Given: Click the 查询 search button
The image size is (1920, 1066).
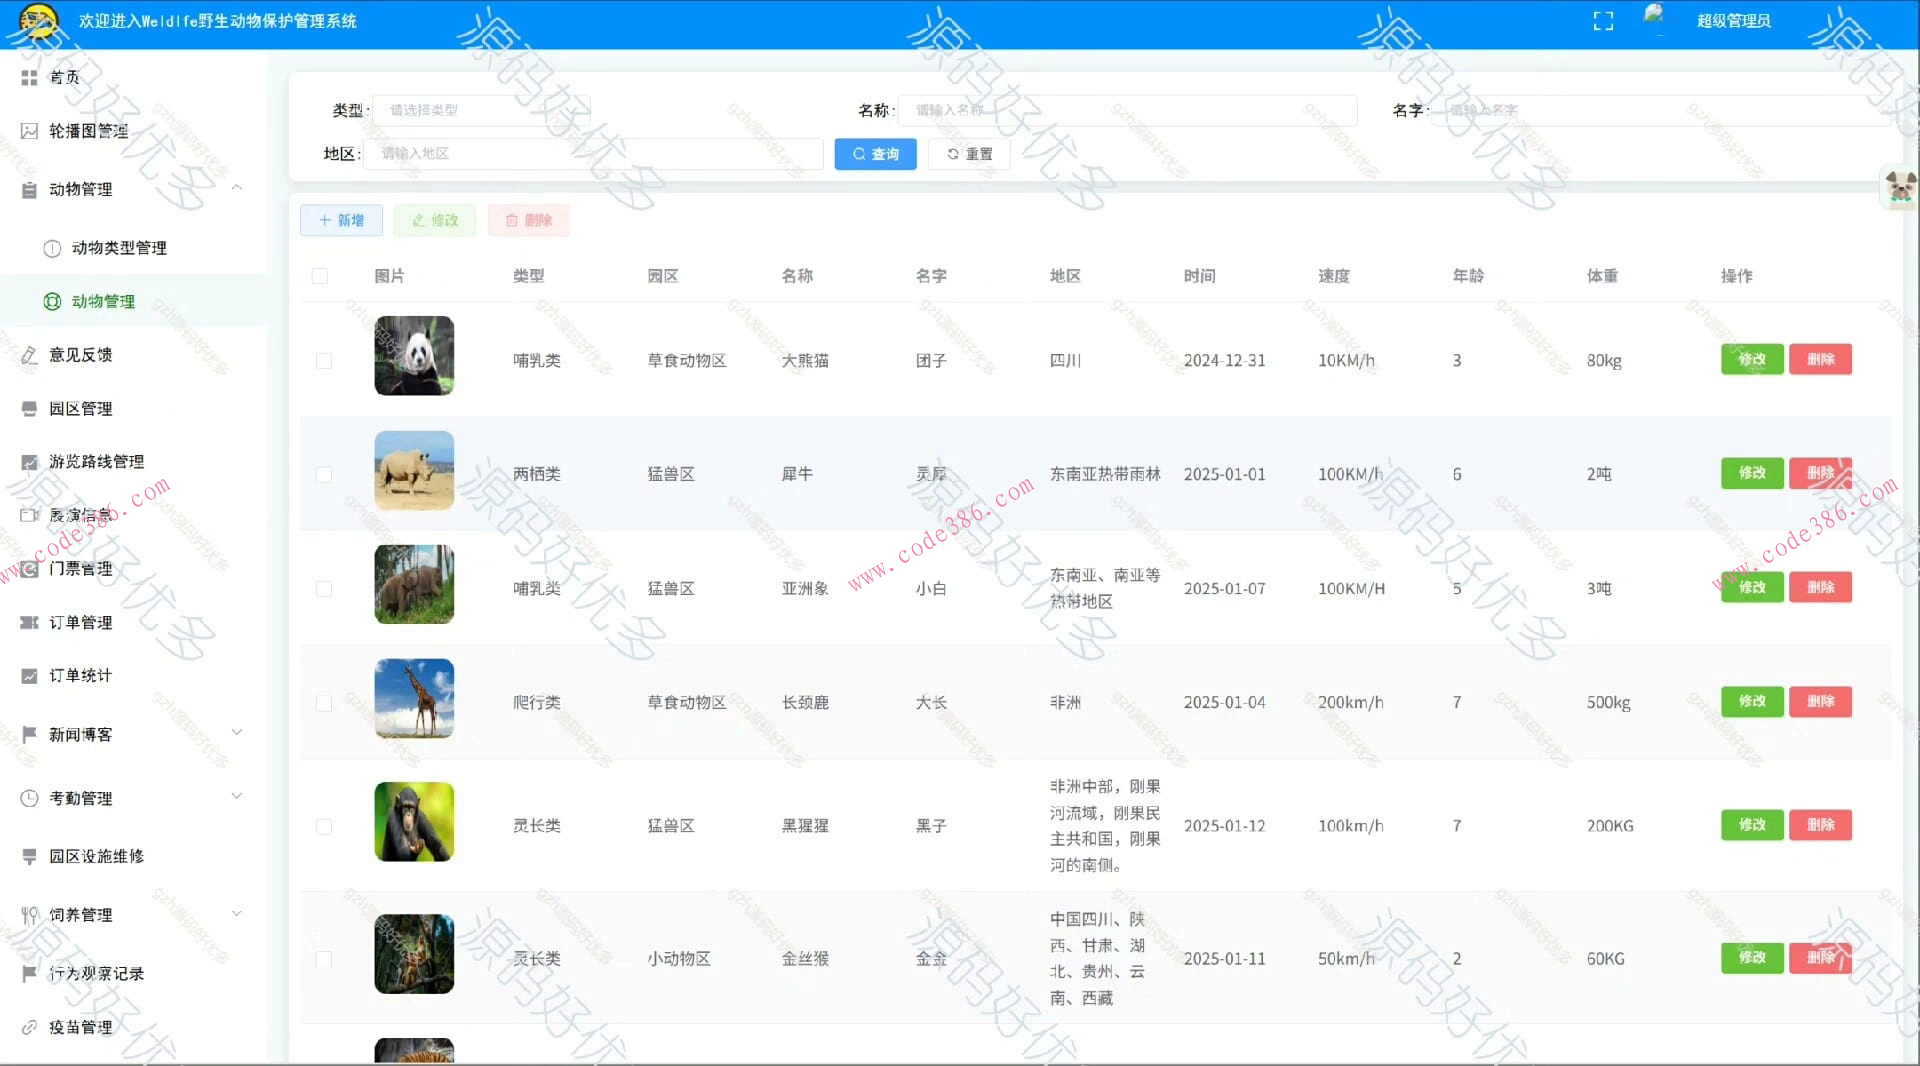Looking at the screenshot, I should click(874, 153).
